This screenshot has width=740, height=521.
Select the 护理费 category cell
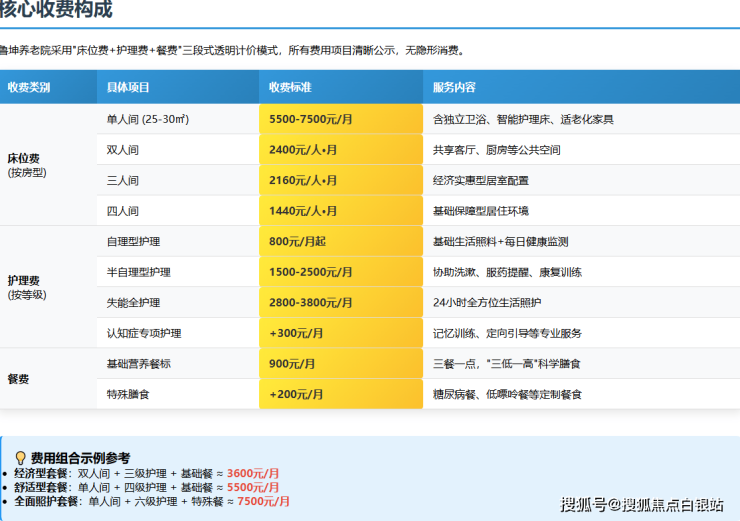pos(24,287)
